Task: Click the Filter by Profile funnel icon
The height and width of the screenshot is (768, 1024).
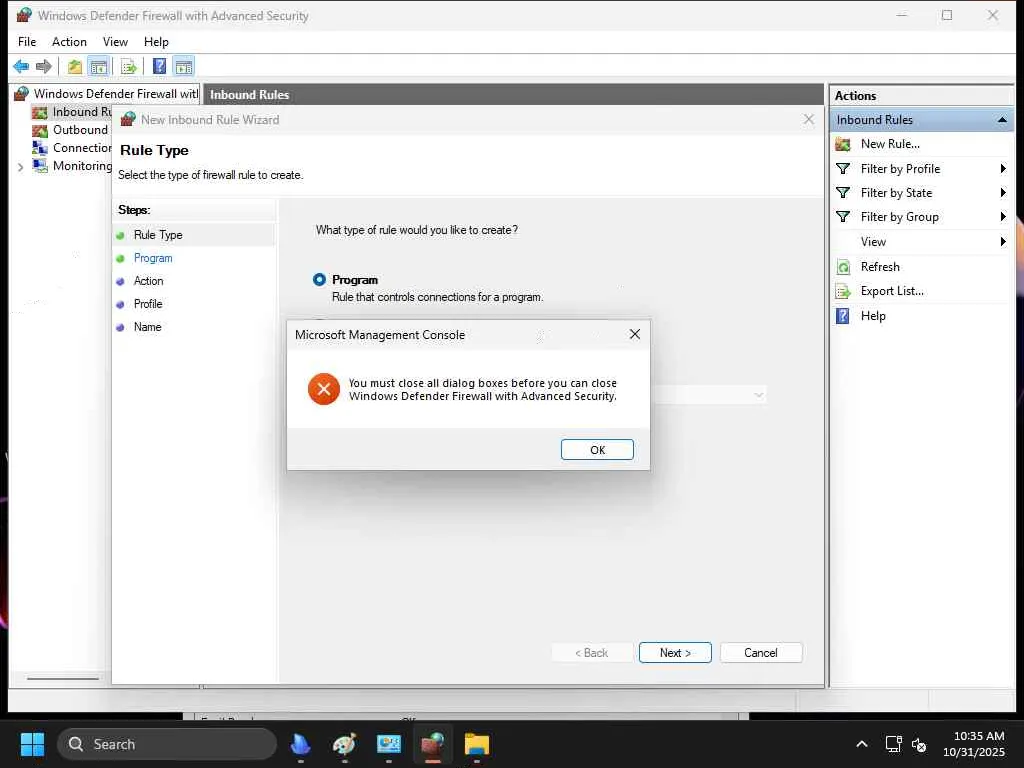Action: pos(843,168)
